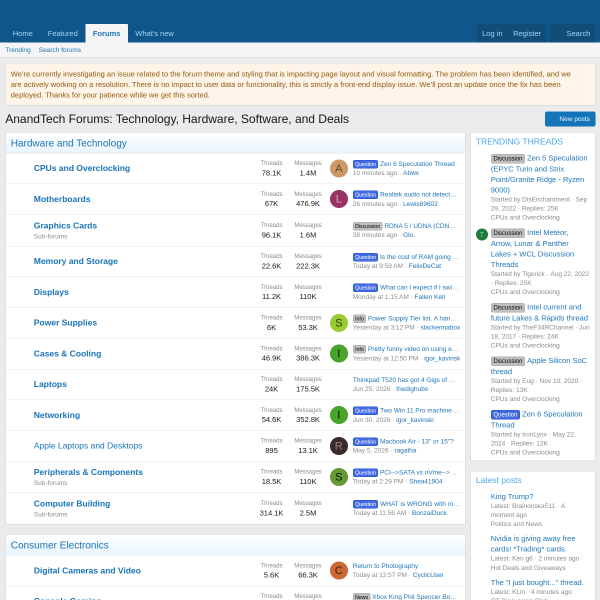Open the Computer Building forum
The image size is (600, 600).
click(x=72, y=504)
